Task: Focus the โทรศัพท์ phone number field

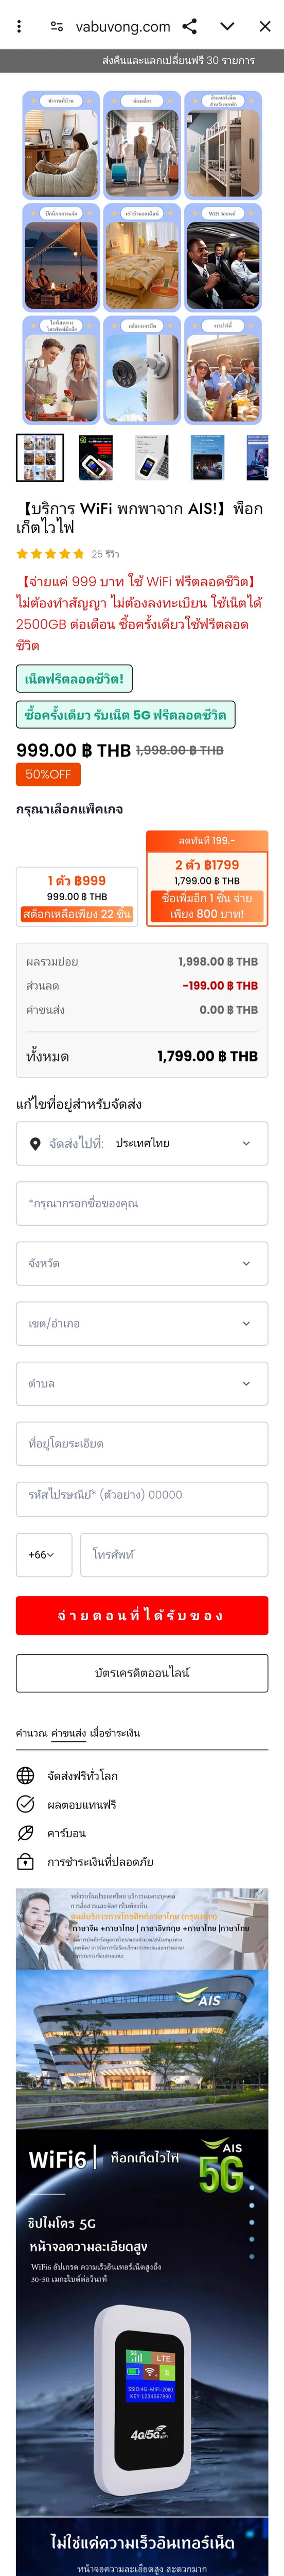Action: coord(174,1555)
